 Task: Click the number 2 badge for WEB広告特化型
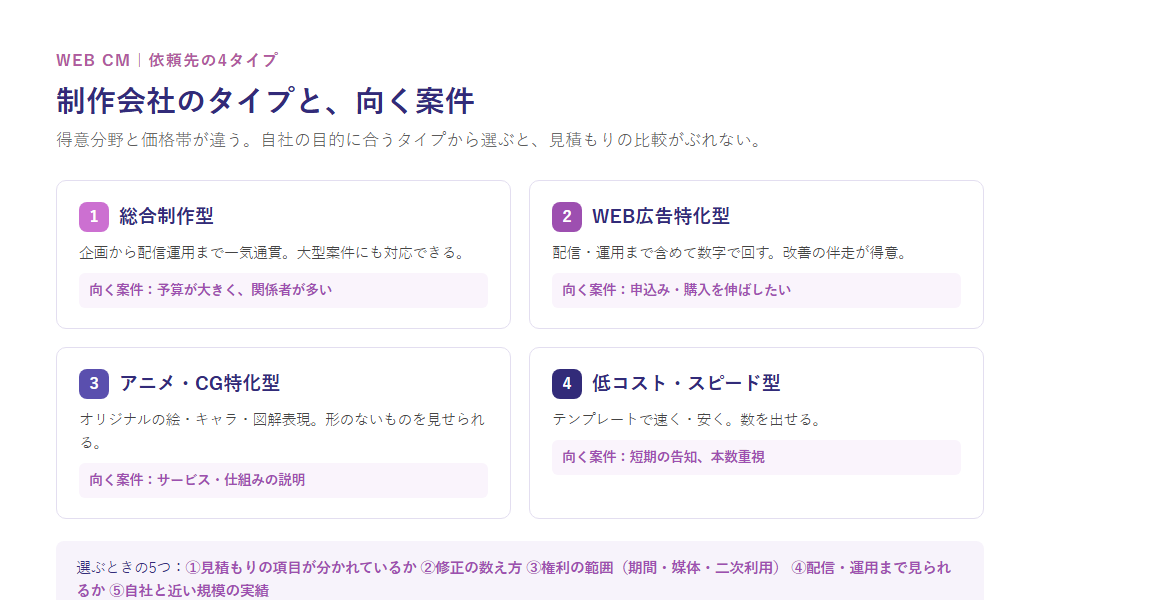(567, 217)
